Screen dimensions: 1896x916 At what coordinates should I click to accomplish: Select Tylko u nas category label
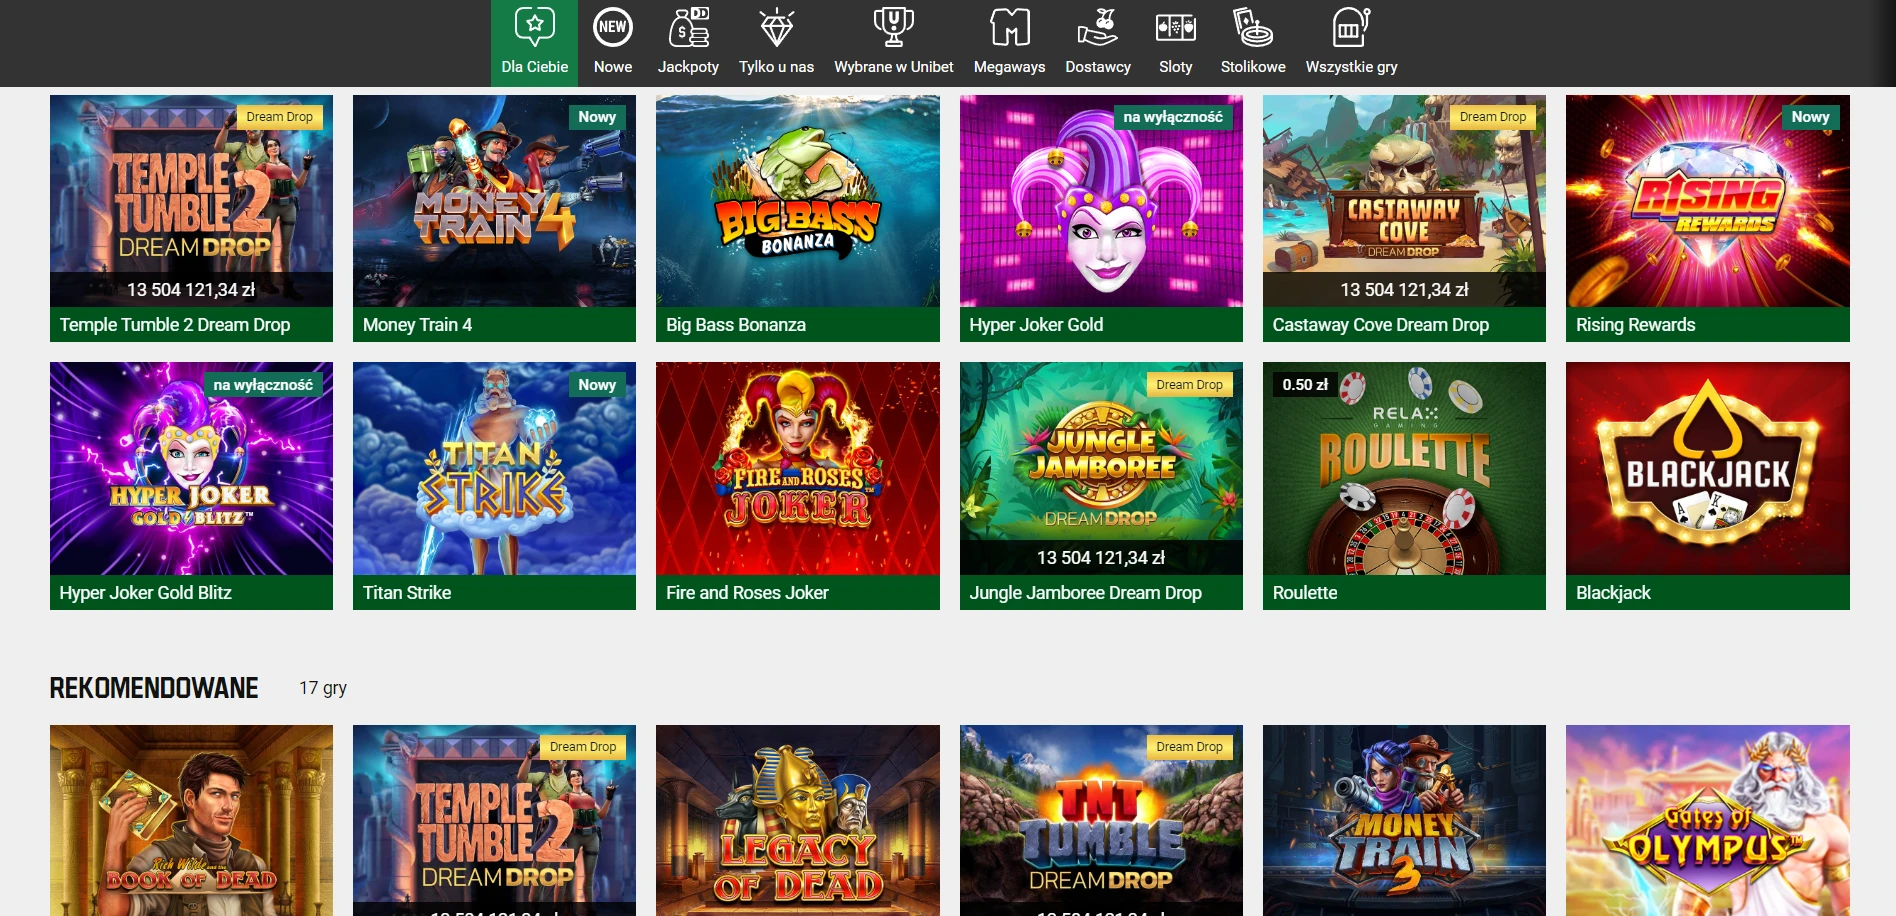coord(776,67)
